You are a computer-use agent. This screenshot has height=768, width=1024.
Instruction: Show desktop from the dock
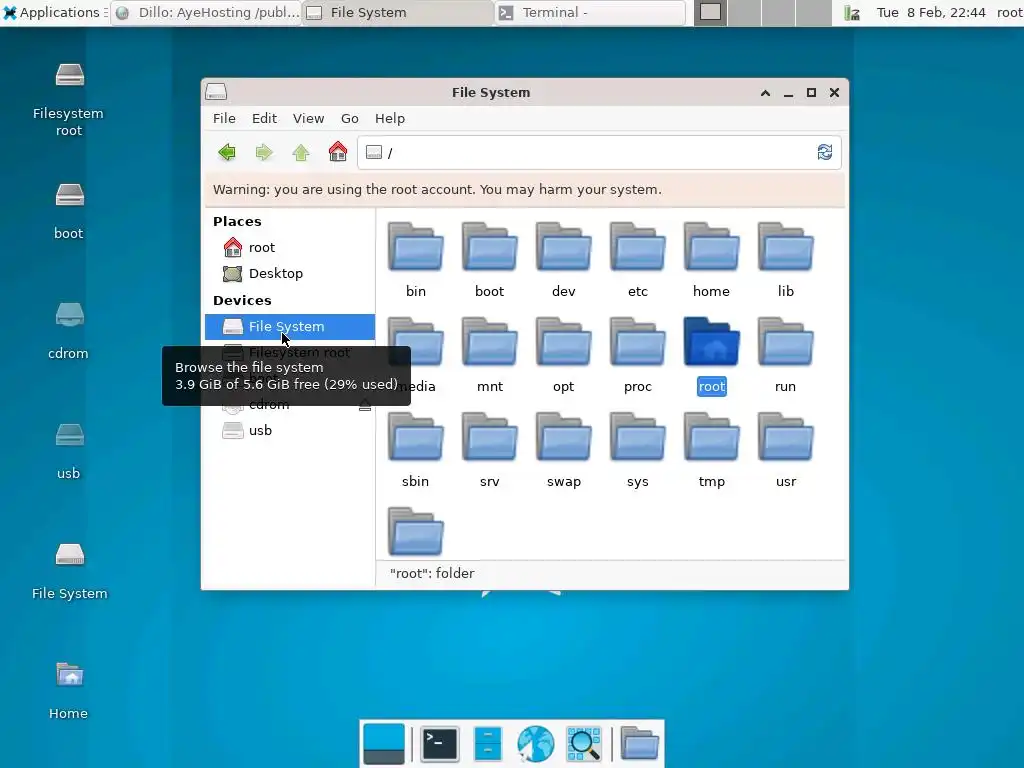point(384,744)
